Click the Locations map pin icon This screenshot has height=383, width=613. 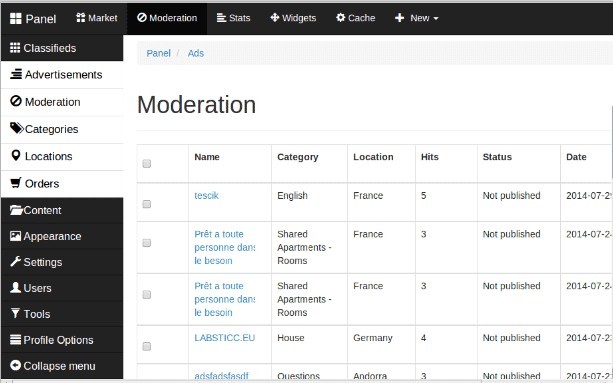pos(16,156)
